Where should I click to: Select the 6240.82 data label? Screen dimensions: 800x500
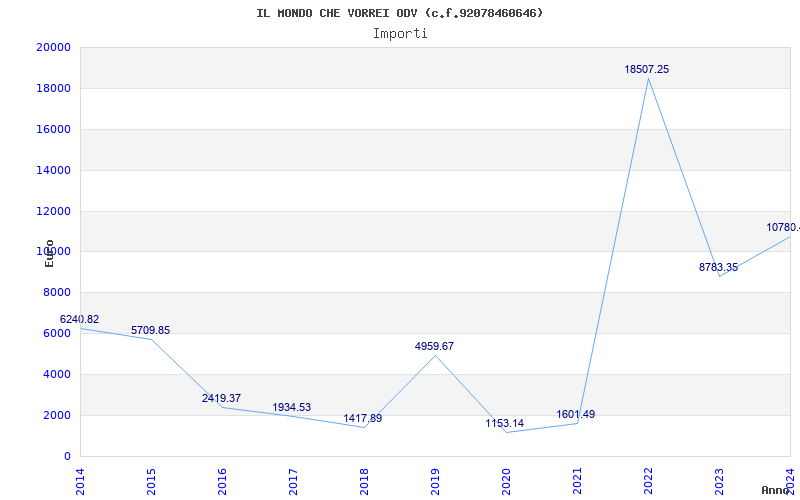click(80, 319)
